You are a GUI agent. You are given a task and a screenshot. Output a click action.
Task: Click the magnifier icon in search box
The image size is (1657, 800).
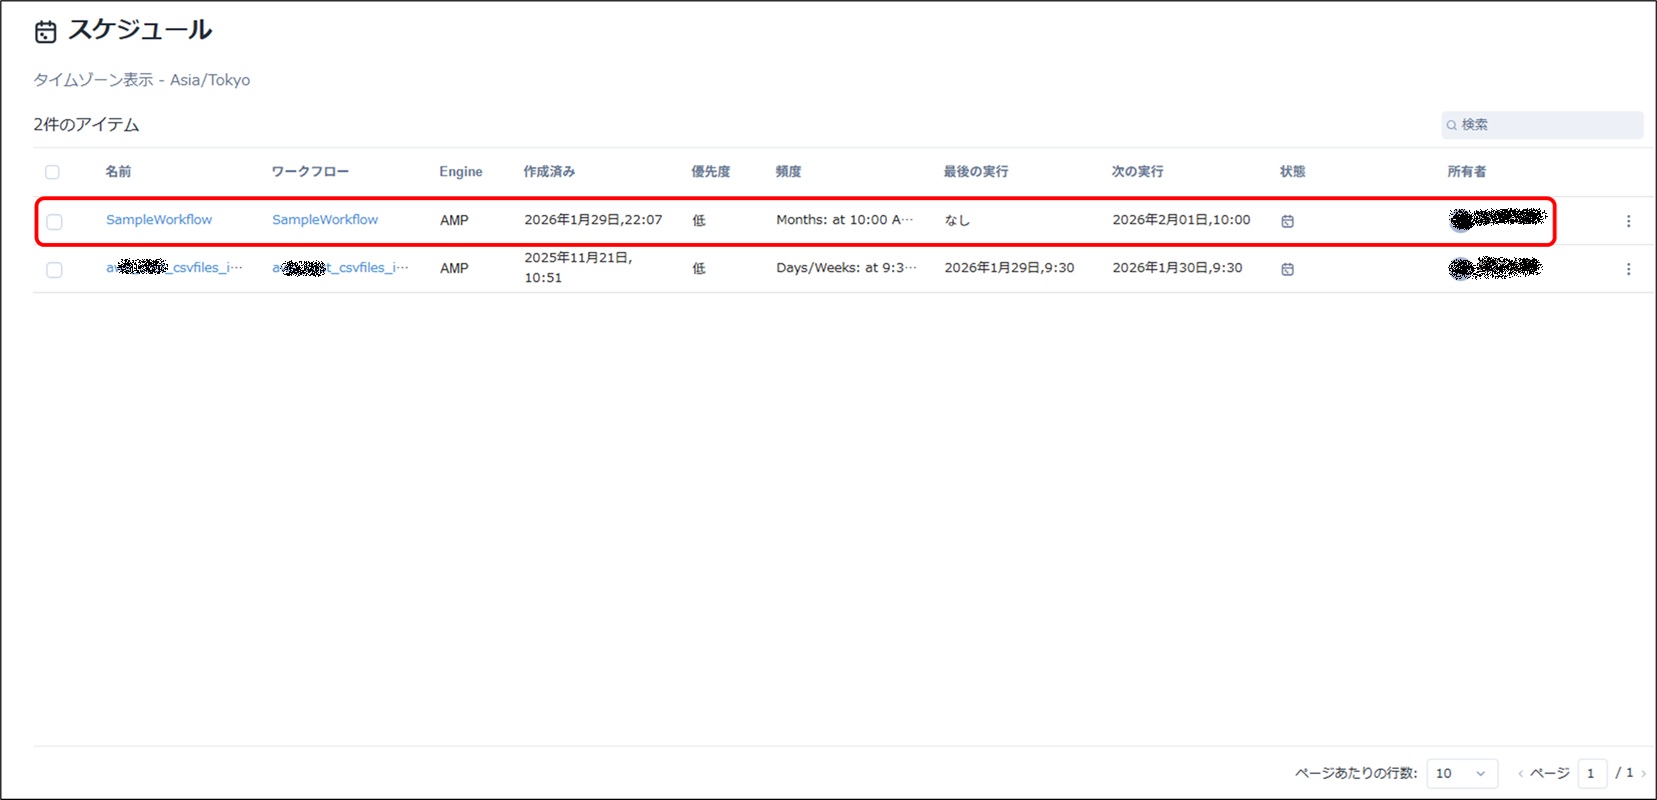tap(1451, 125)
